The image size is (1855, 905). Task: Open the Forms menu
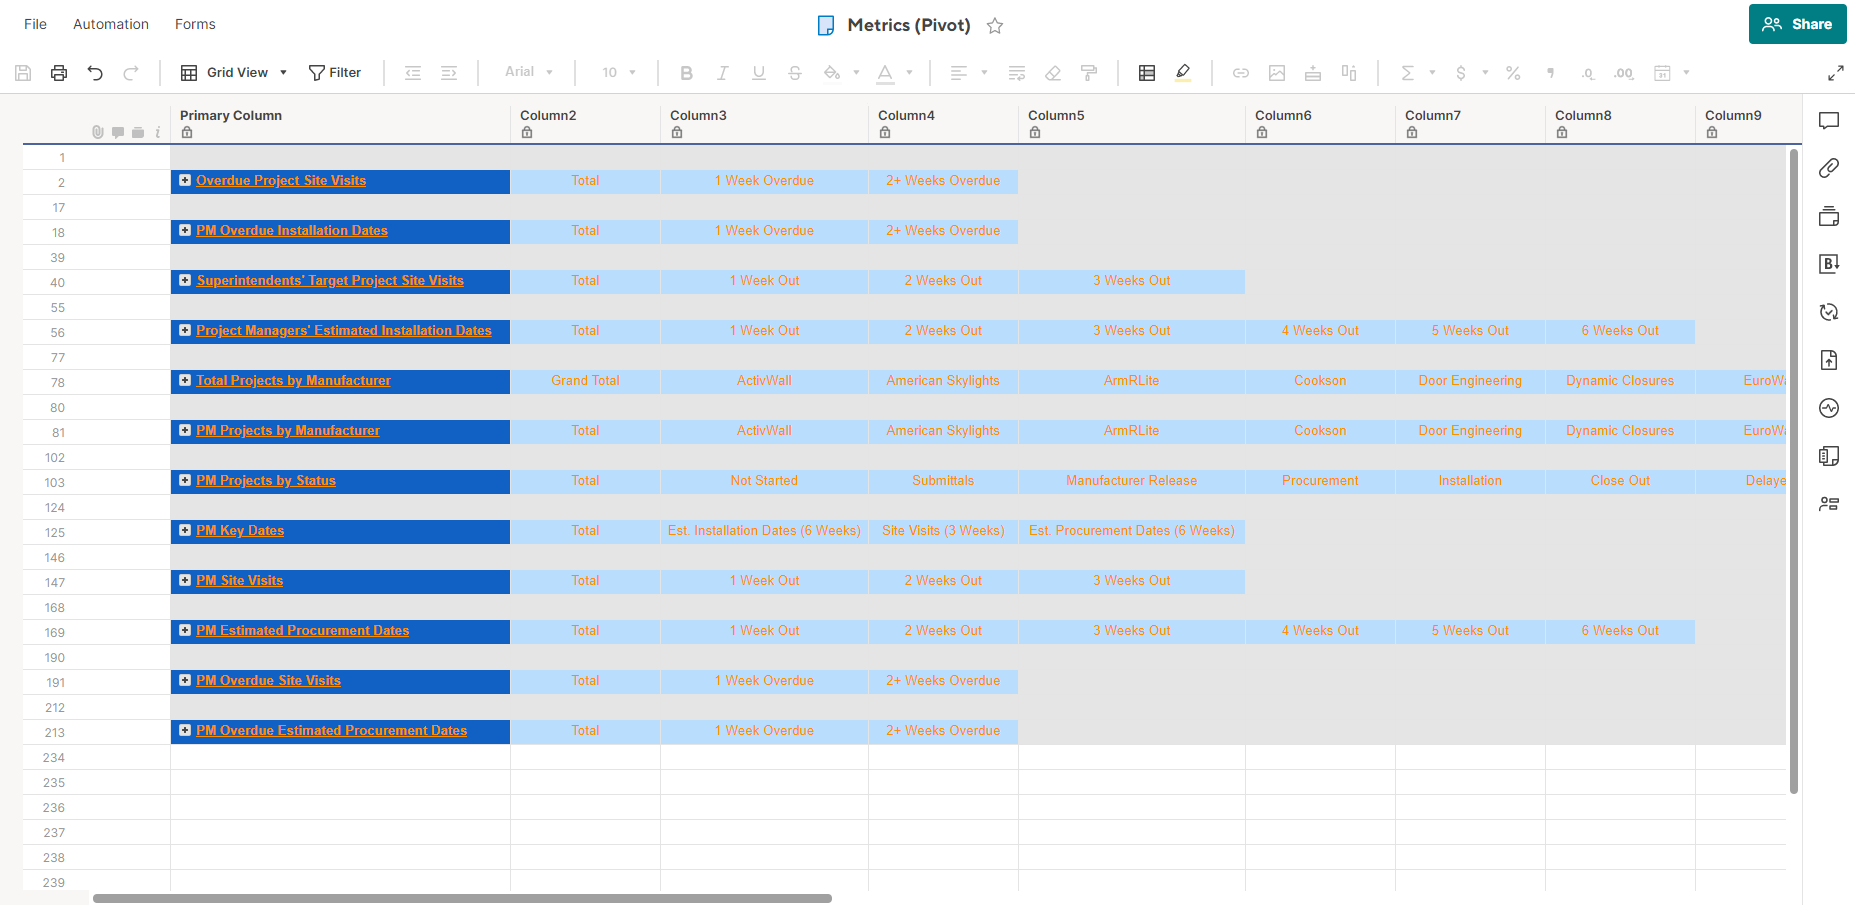click(195, 24)
